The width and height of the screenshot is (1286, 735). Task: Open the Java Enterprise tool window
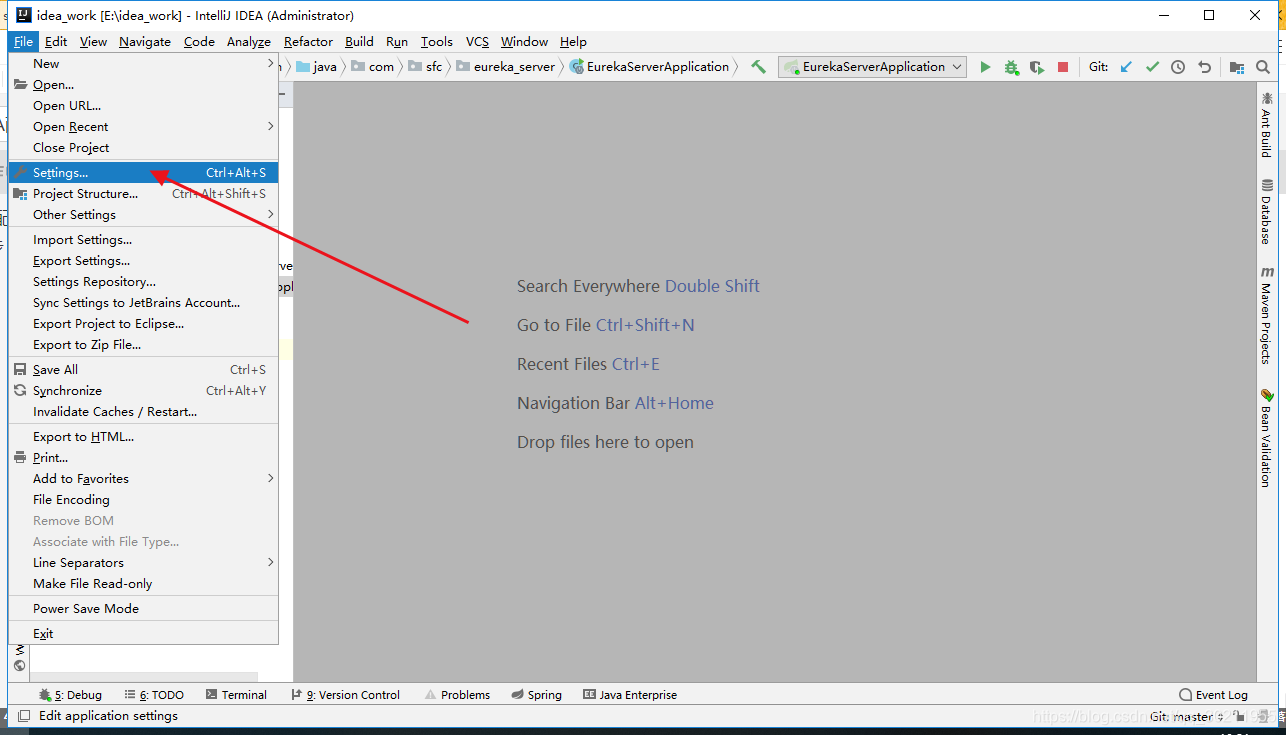630,695
